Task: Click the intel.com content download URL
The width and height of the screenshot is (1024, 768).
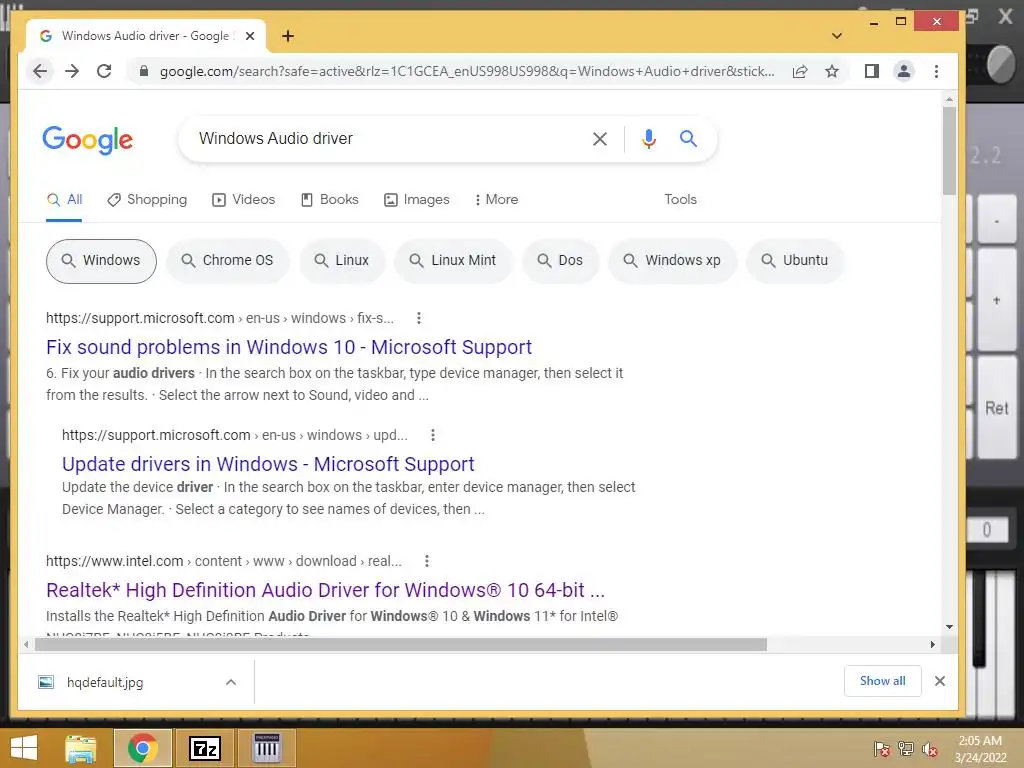Action: [x=223, y=562]
